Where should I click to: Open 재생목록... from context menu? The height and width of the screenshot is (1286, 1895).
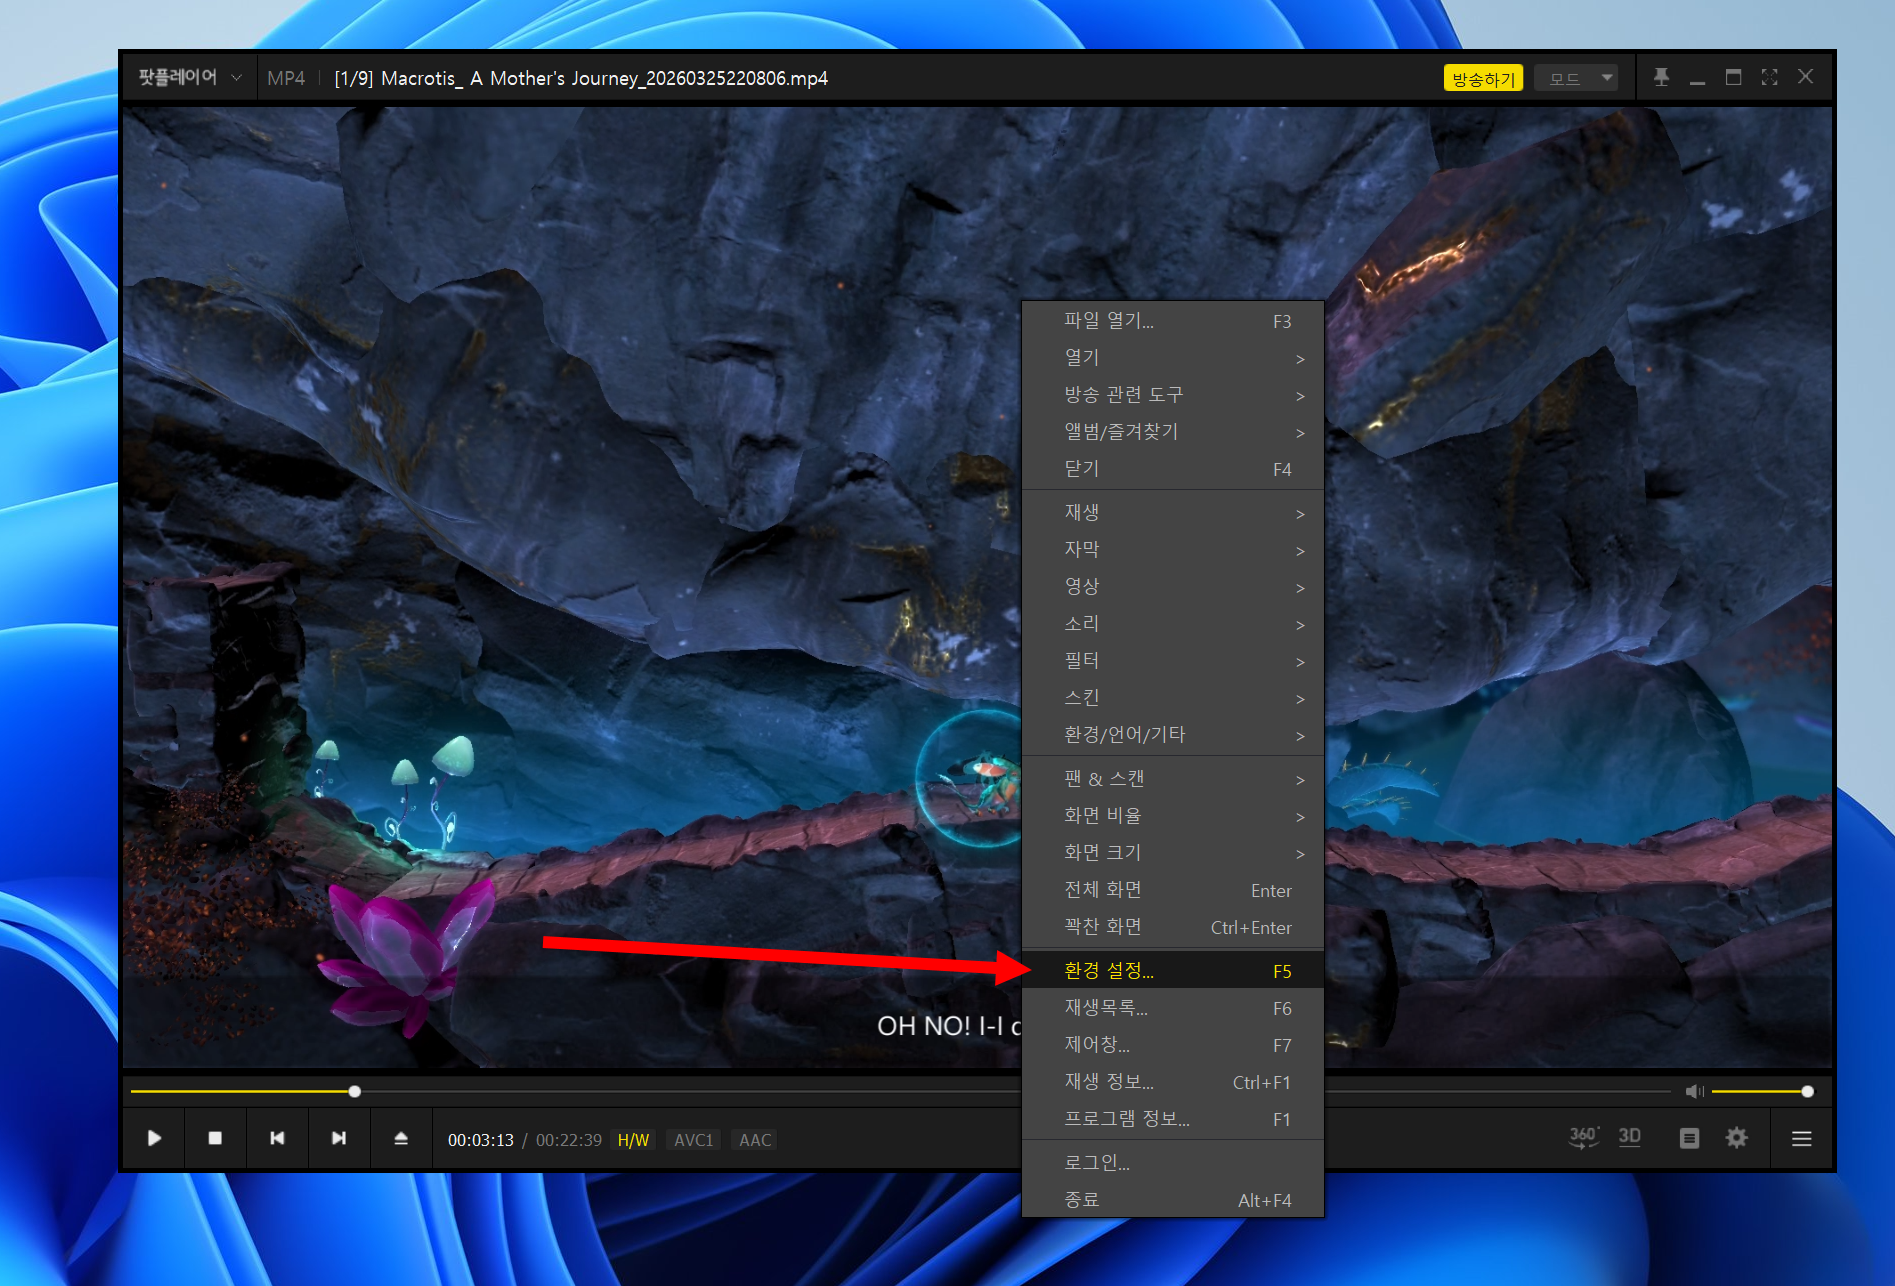coord(1173,1008)
